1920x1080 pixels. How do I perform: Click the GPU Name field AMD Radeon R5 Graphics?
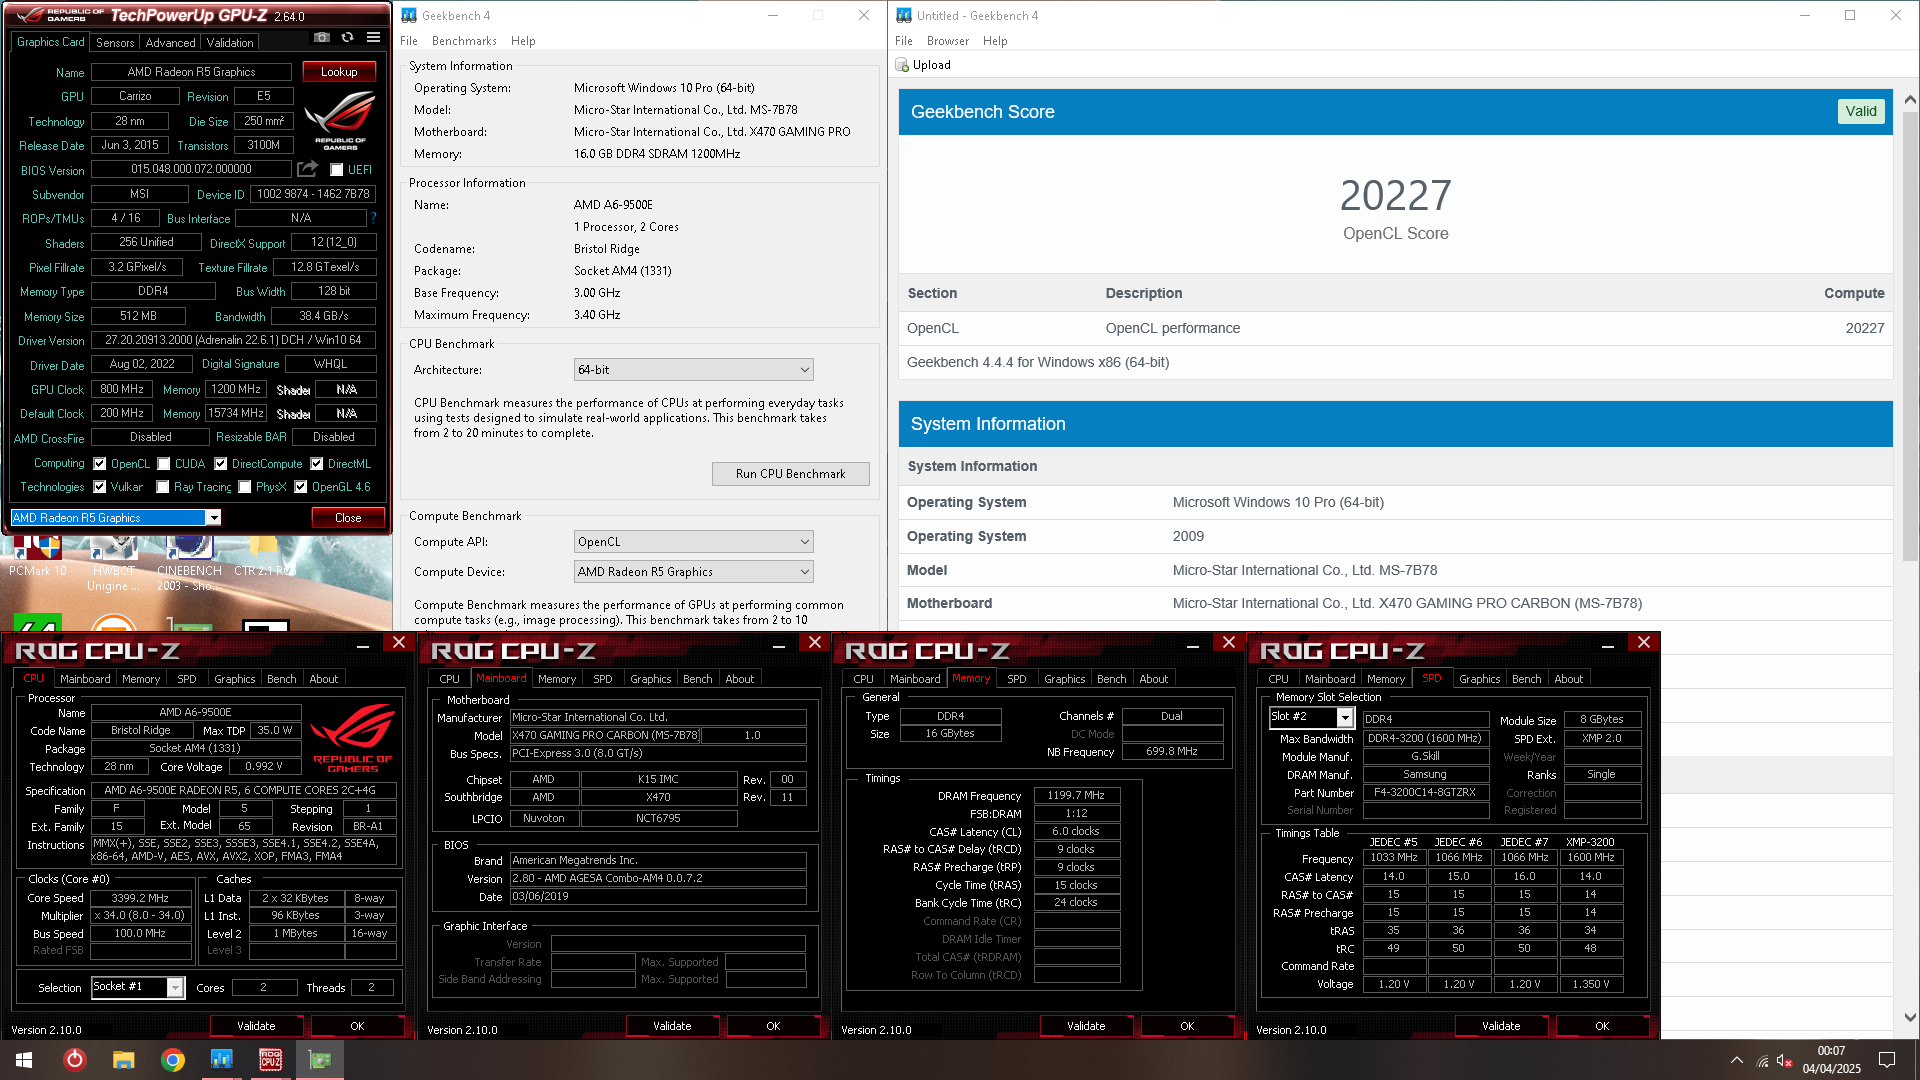pyautogui.click(x=191, y=72)
